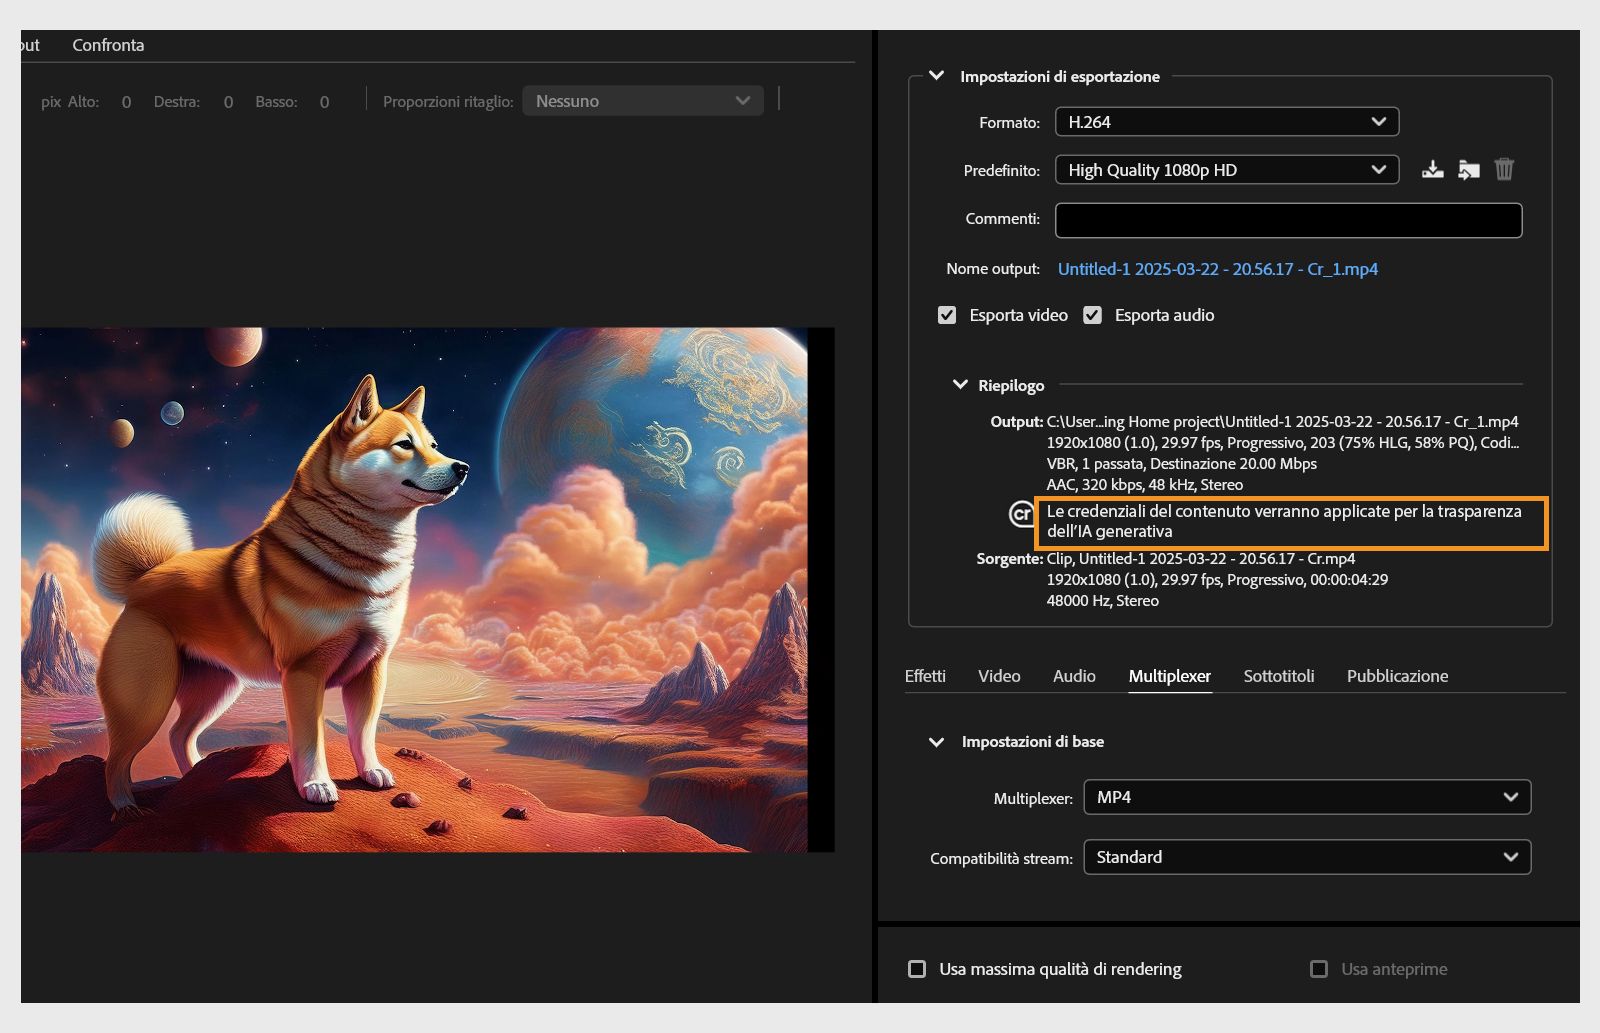Screen dimensions: 1600x1033
Task: Disable the Esporta video checkbox
Action: point(947,314)
